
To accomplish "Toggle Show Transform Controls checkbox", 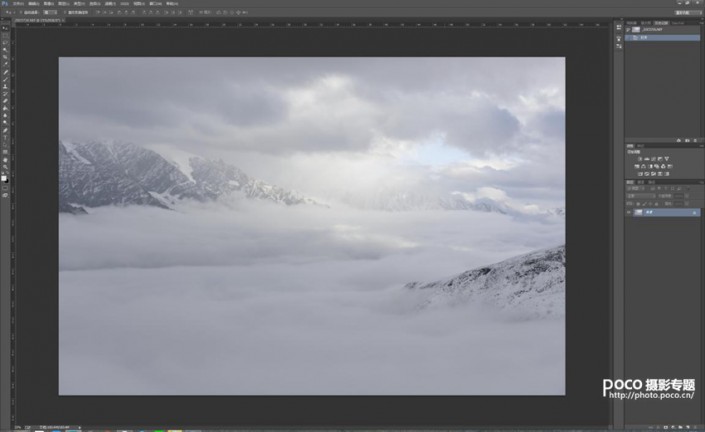I will (x=67, y=12).
